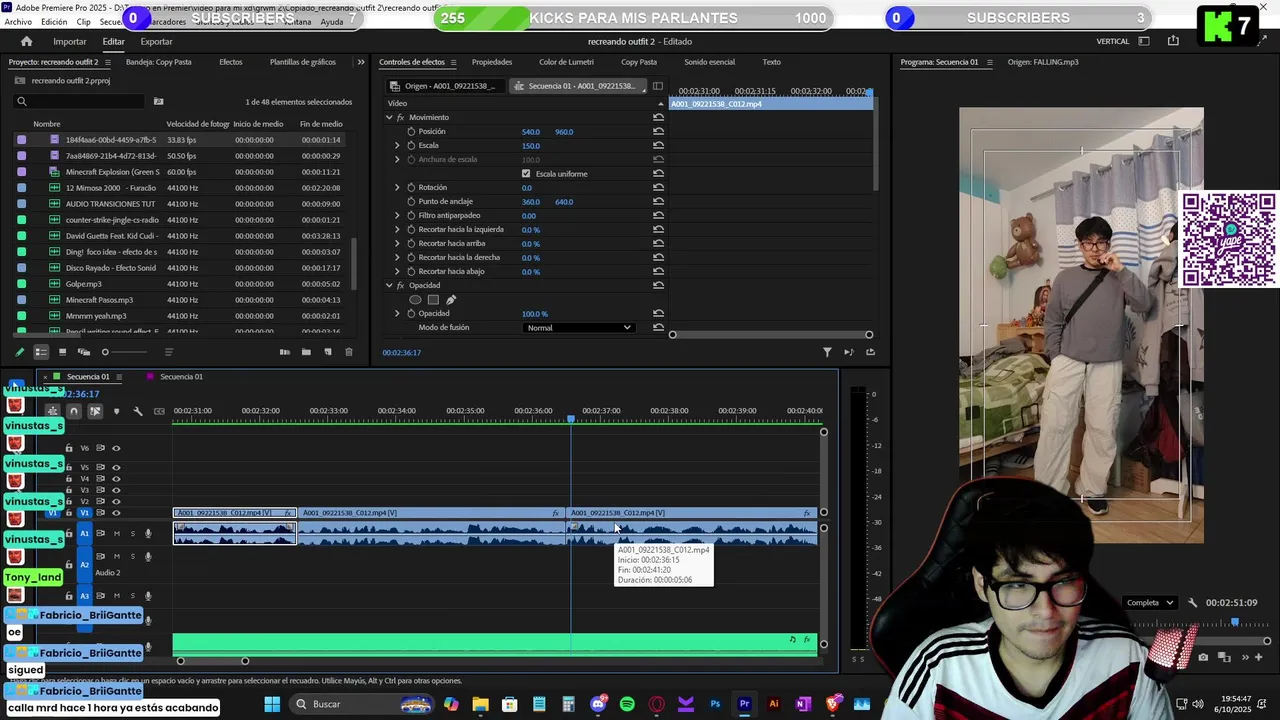Click the green pencil write-lock icon
The height and width of the screenshot is (720, 1280).
19,352
